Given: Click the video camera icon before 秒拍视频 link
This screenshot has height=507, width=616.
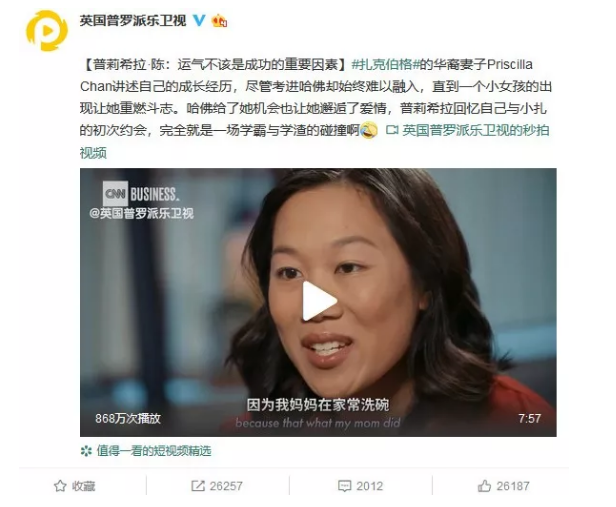Looking at the screenshot, I should click(392, 130).
